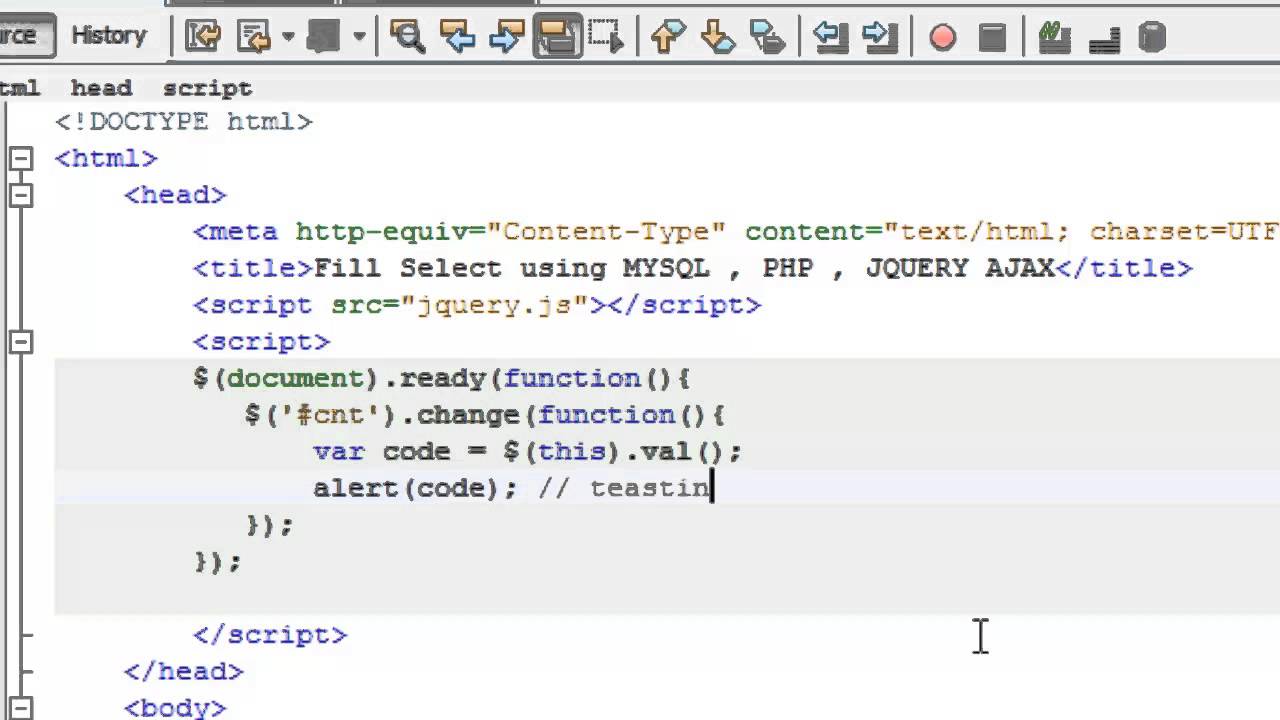The image size is (1280, 720).
Task: Click the opening <html> tag text
Action: coord(106,158)
